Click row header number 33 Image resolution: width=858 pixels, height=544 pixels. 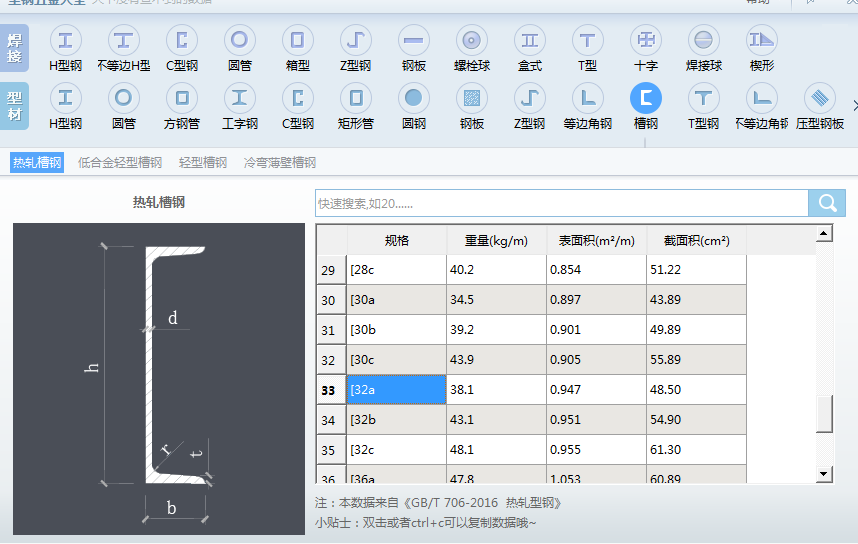[331, 390]
